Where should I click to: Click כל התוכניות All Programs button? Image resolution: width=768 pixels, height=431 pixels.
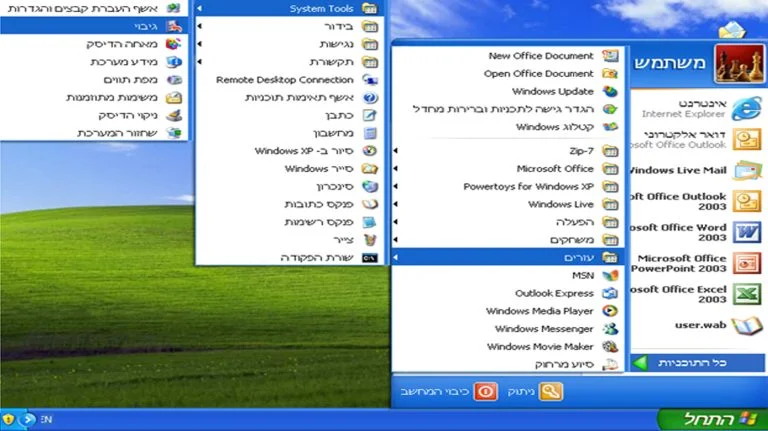pos(697,363)
